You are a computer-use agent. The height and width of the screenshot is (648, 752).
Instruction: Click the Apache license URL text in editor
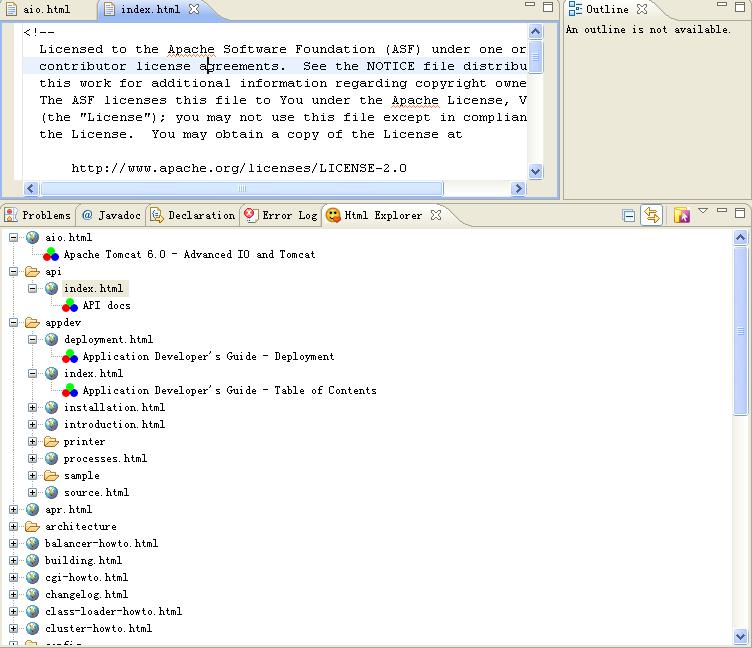[239, 168]
